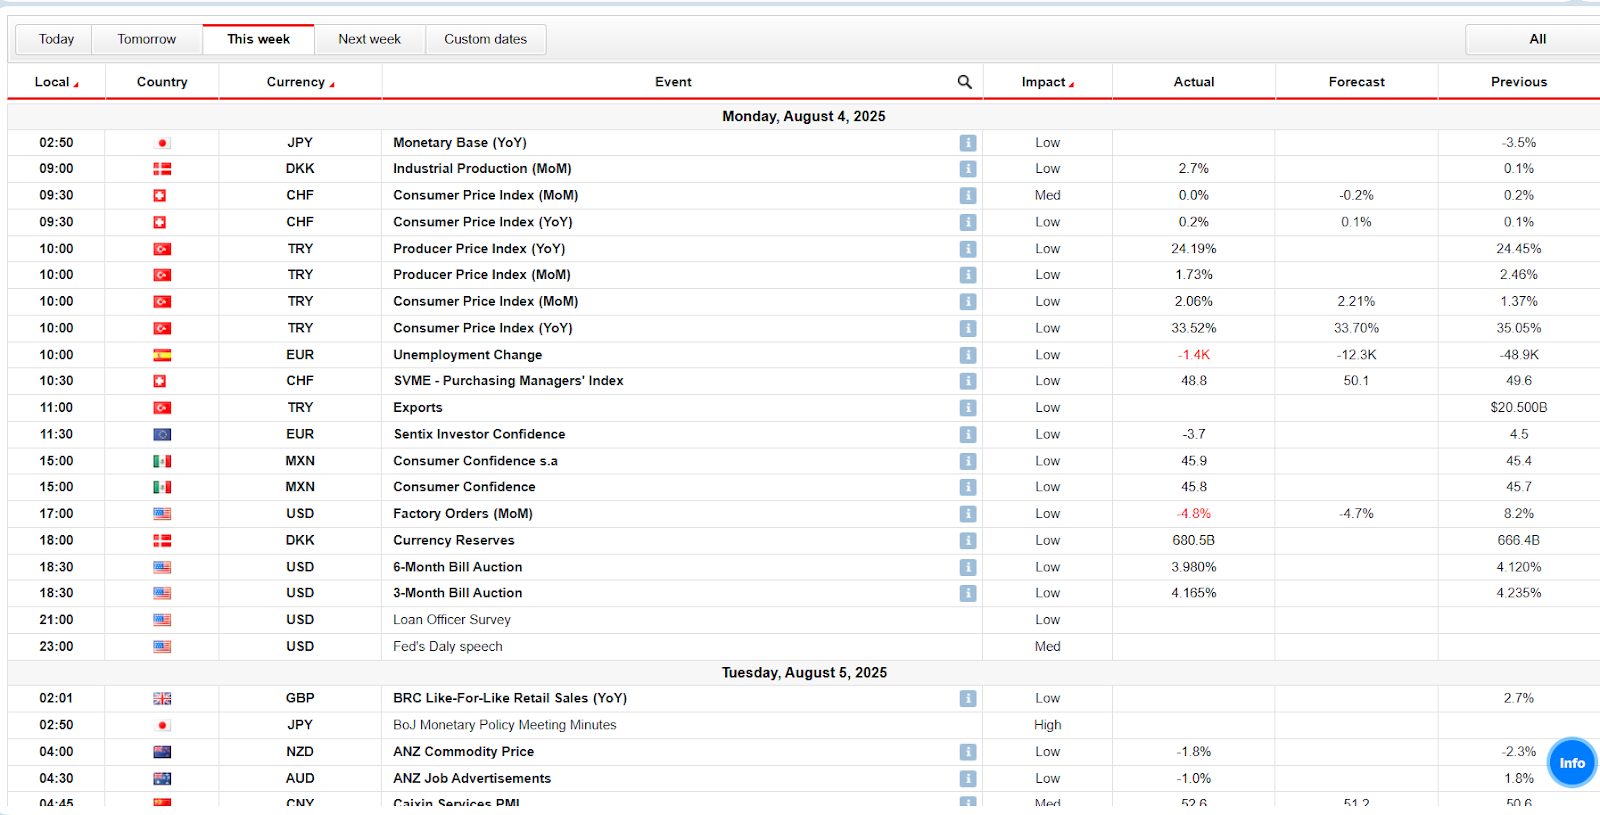Click the AUD currency cell
1600x815 pixels.
300,779
